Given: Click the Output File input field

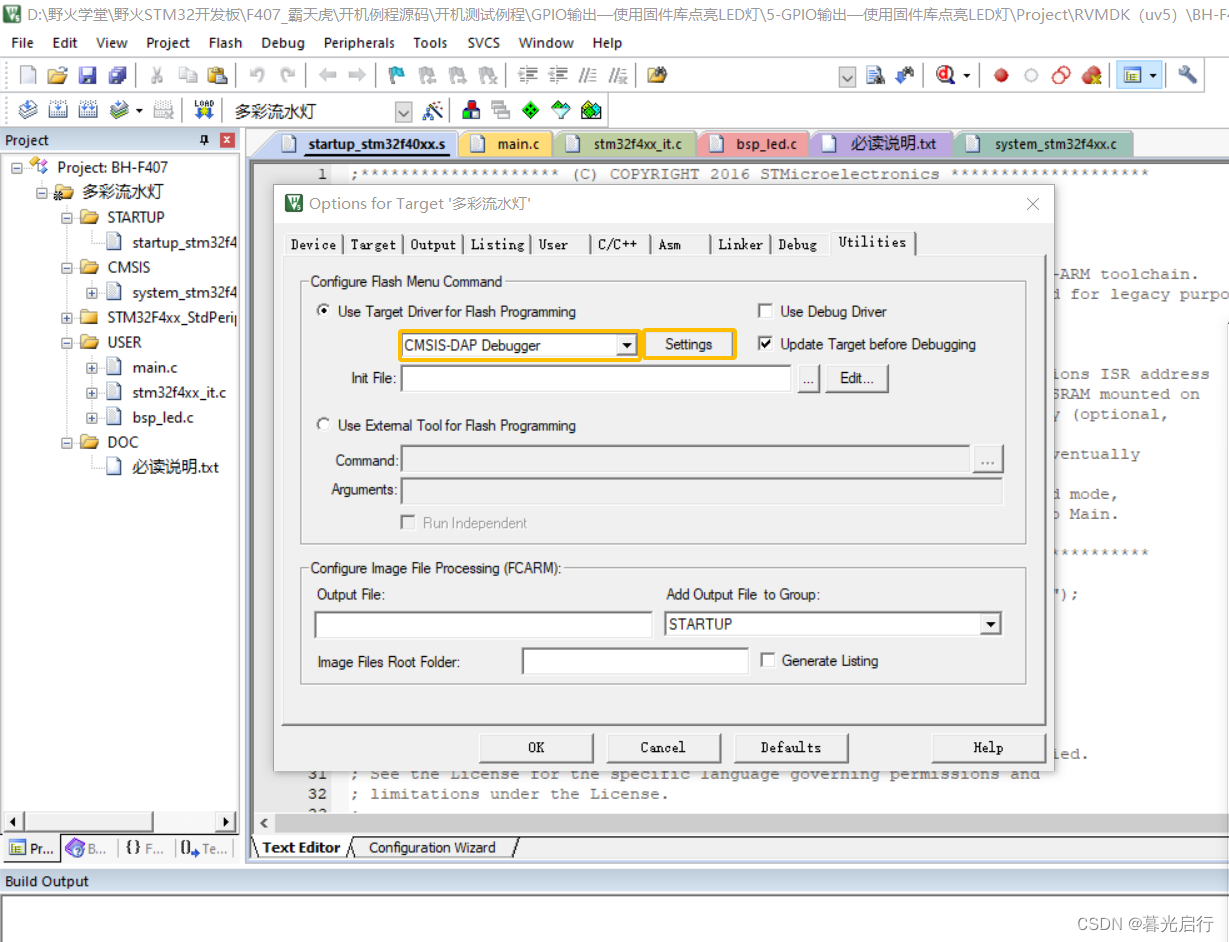Looking at the screenshot, I should coord(483,625).
